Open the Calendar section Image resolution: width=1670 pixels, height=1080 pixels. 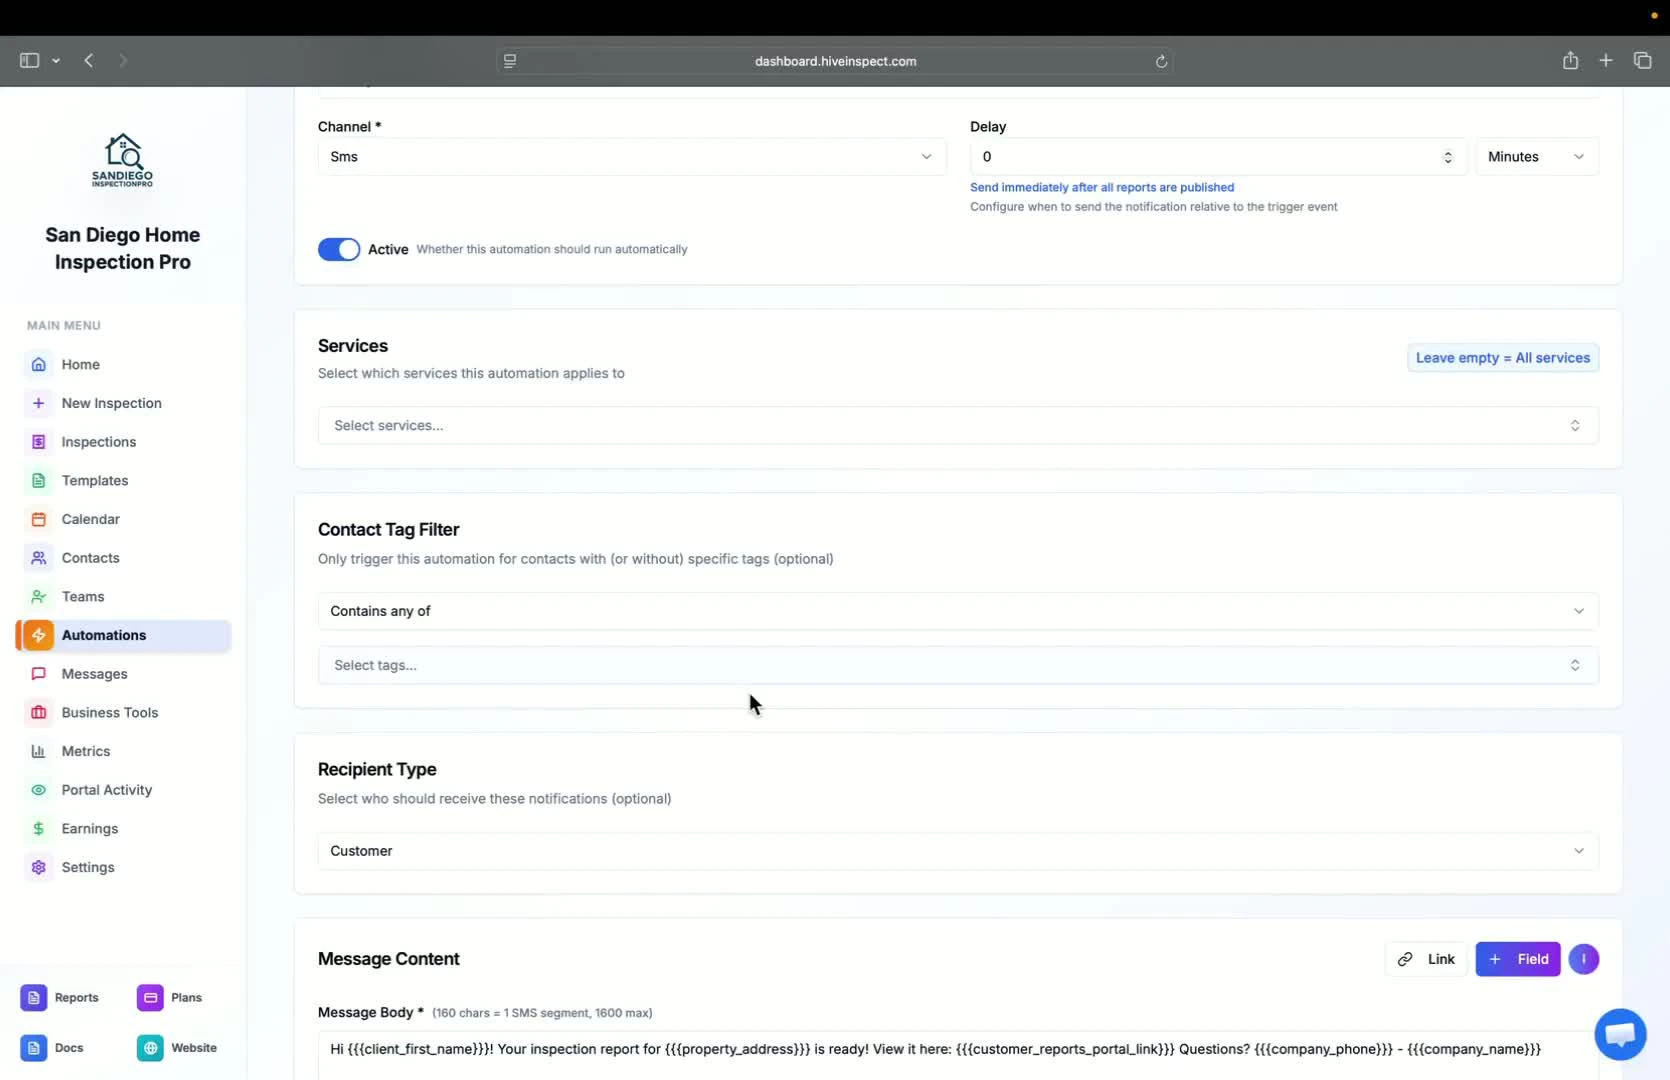click(89, 519)
